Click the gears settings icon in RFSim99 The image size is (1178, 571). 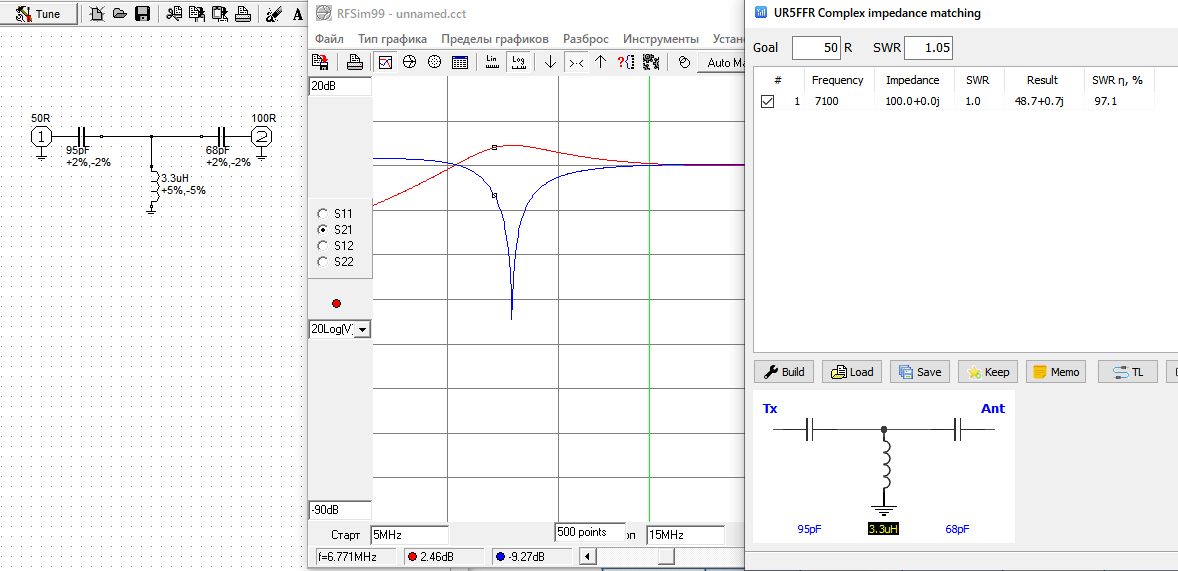(x=651, y=62)
